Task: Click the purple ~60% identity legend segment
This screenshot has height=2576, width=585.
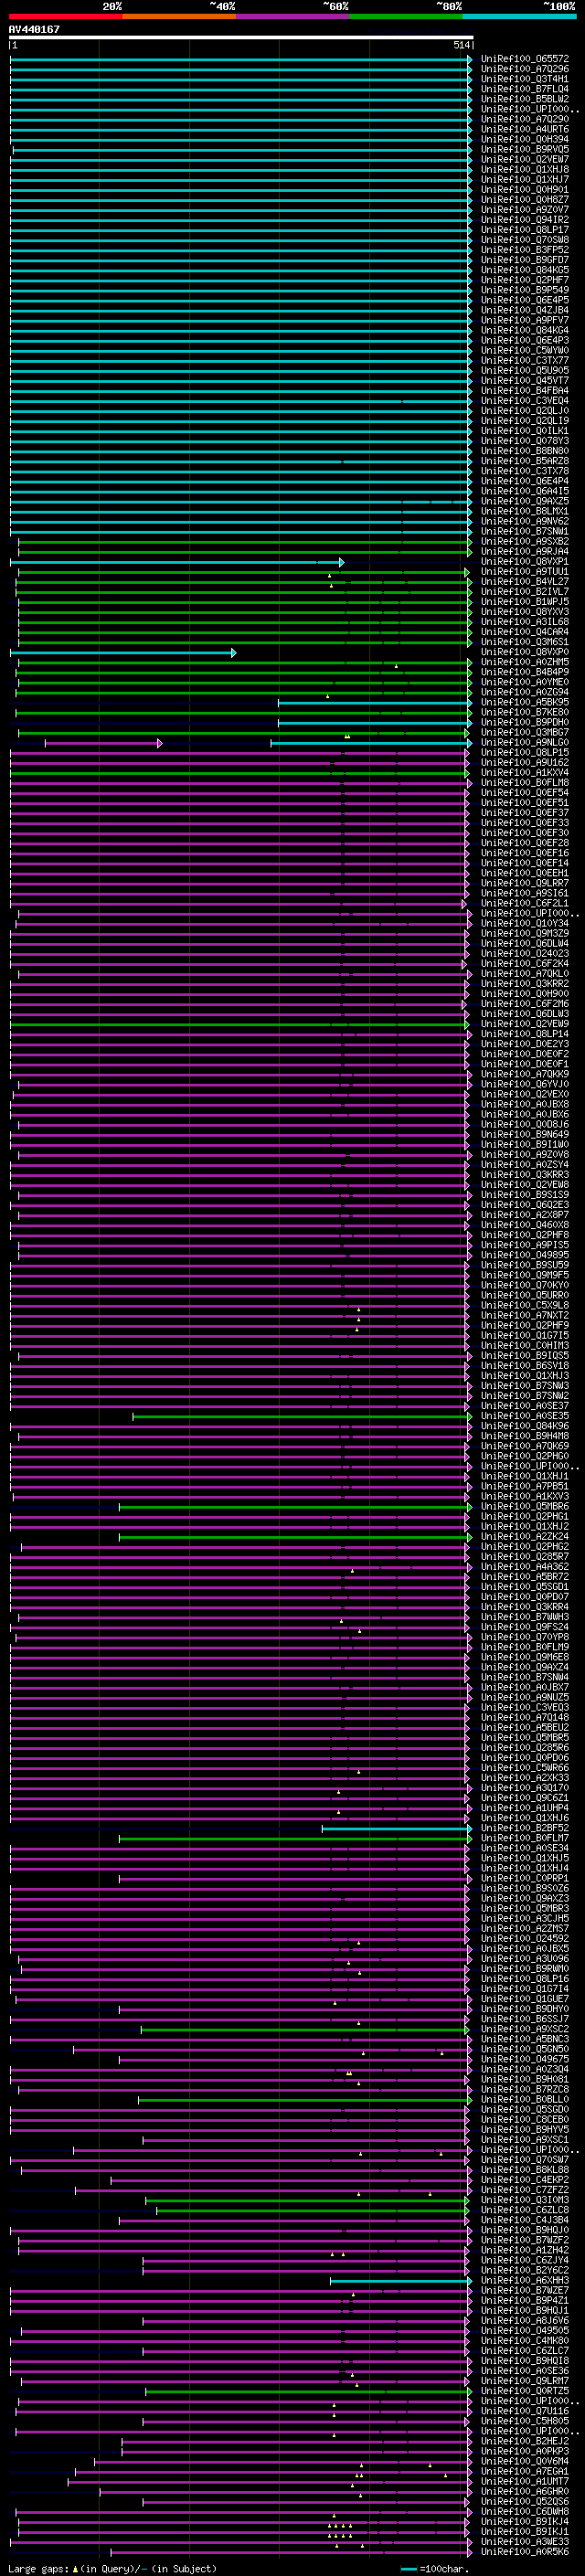Action: tap(292, 16)
